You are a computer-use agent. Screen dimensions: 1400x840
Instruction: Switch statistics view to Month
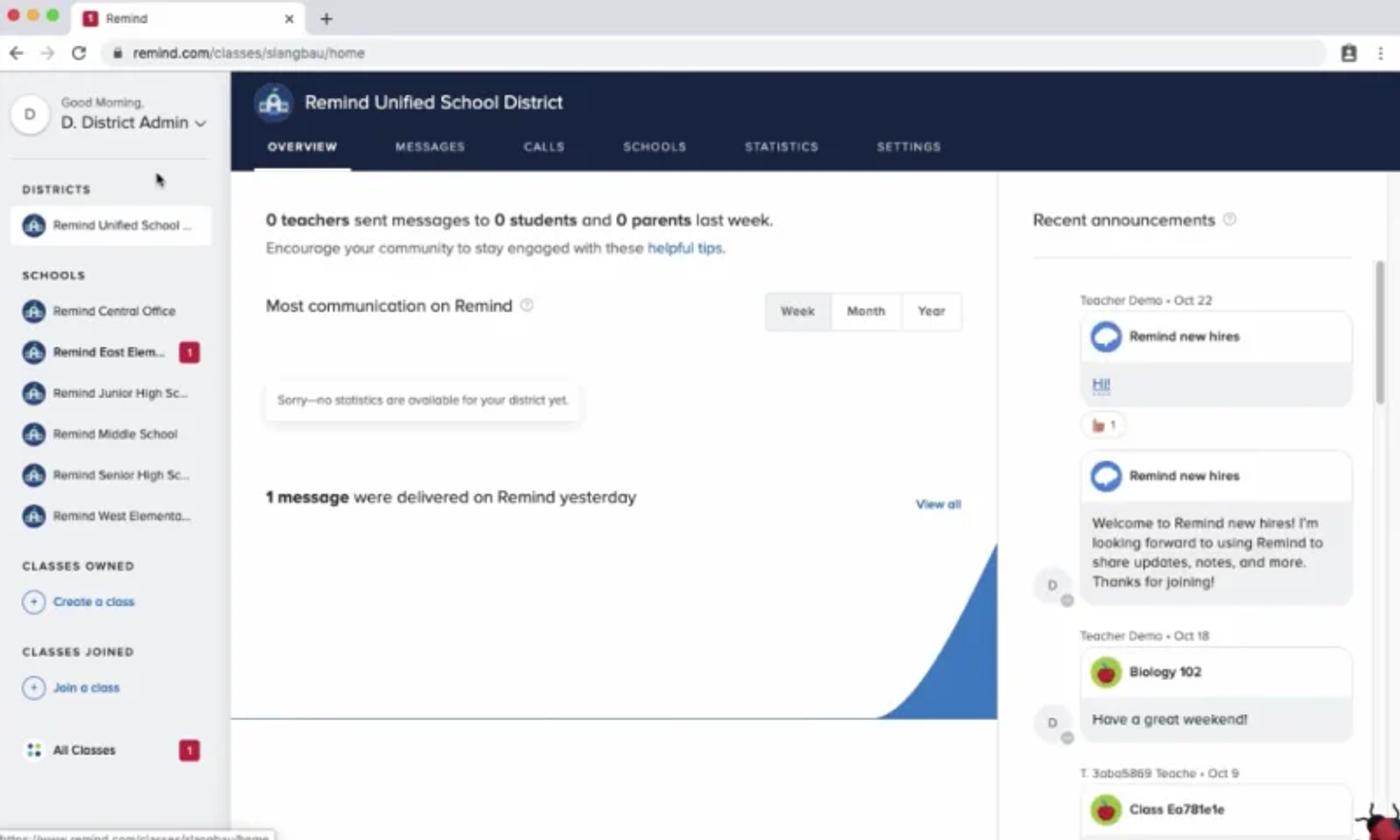(x=865, y=311)
